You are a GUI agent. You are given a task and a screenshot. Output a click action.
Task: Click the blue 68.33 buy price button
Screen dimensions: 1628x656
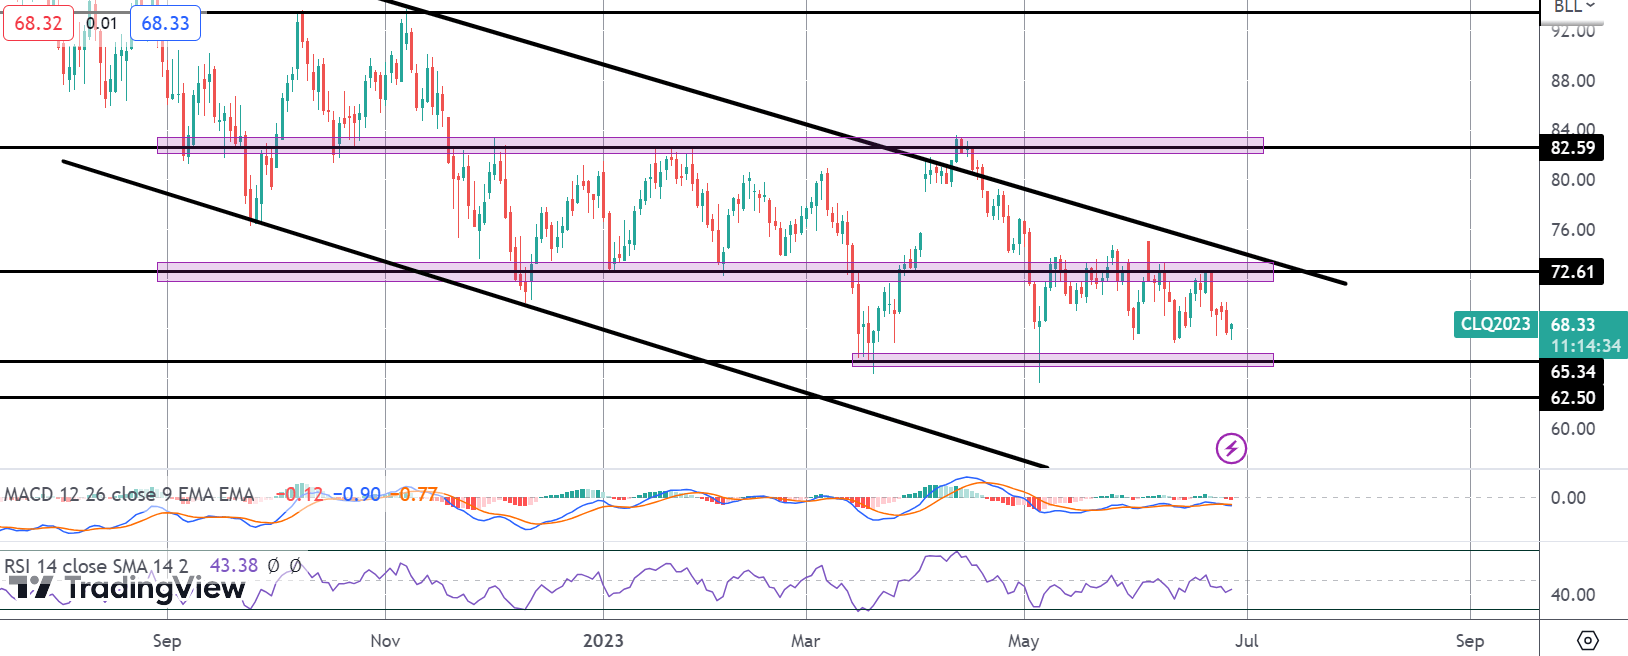pyautogui.click(x=165, y=23)
